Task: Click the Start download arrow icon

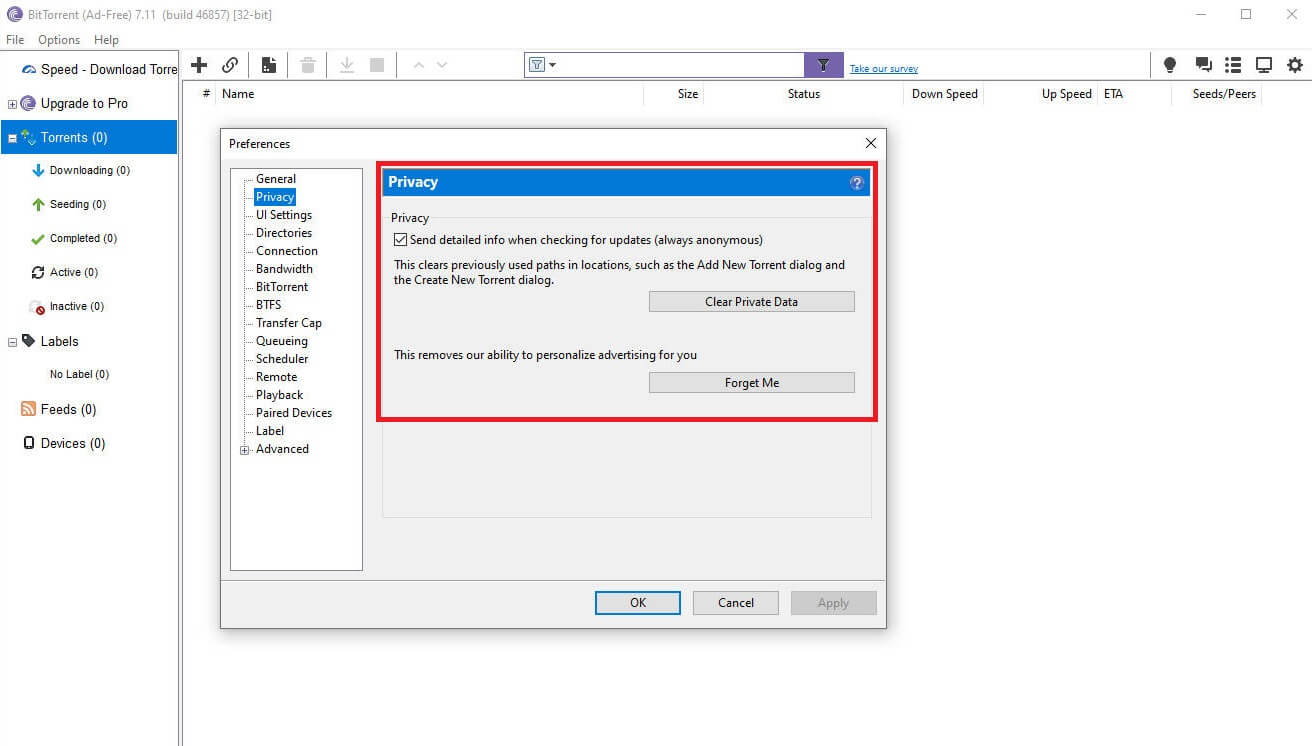Action: [x=347, y=65]
